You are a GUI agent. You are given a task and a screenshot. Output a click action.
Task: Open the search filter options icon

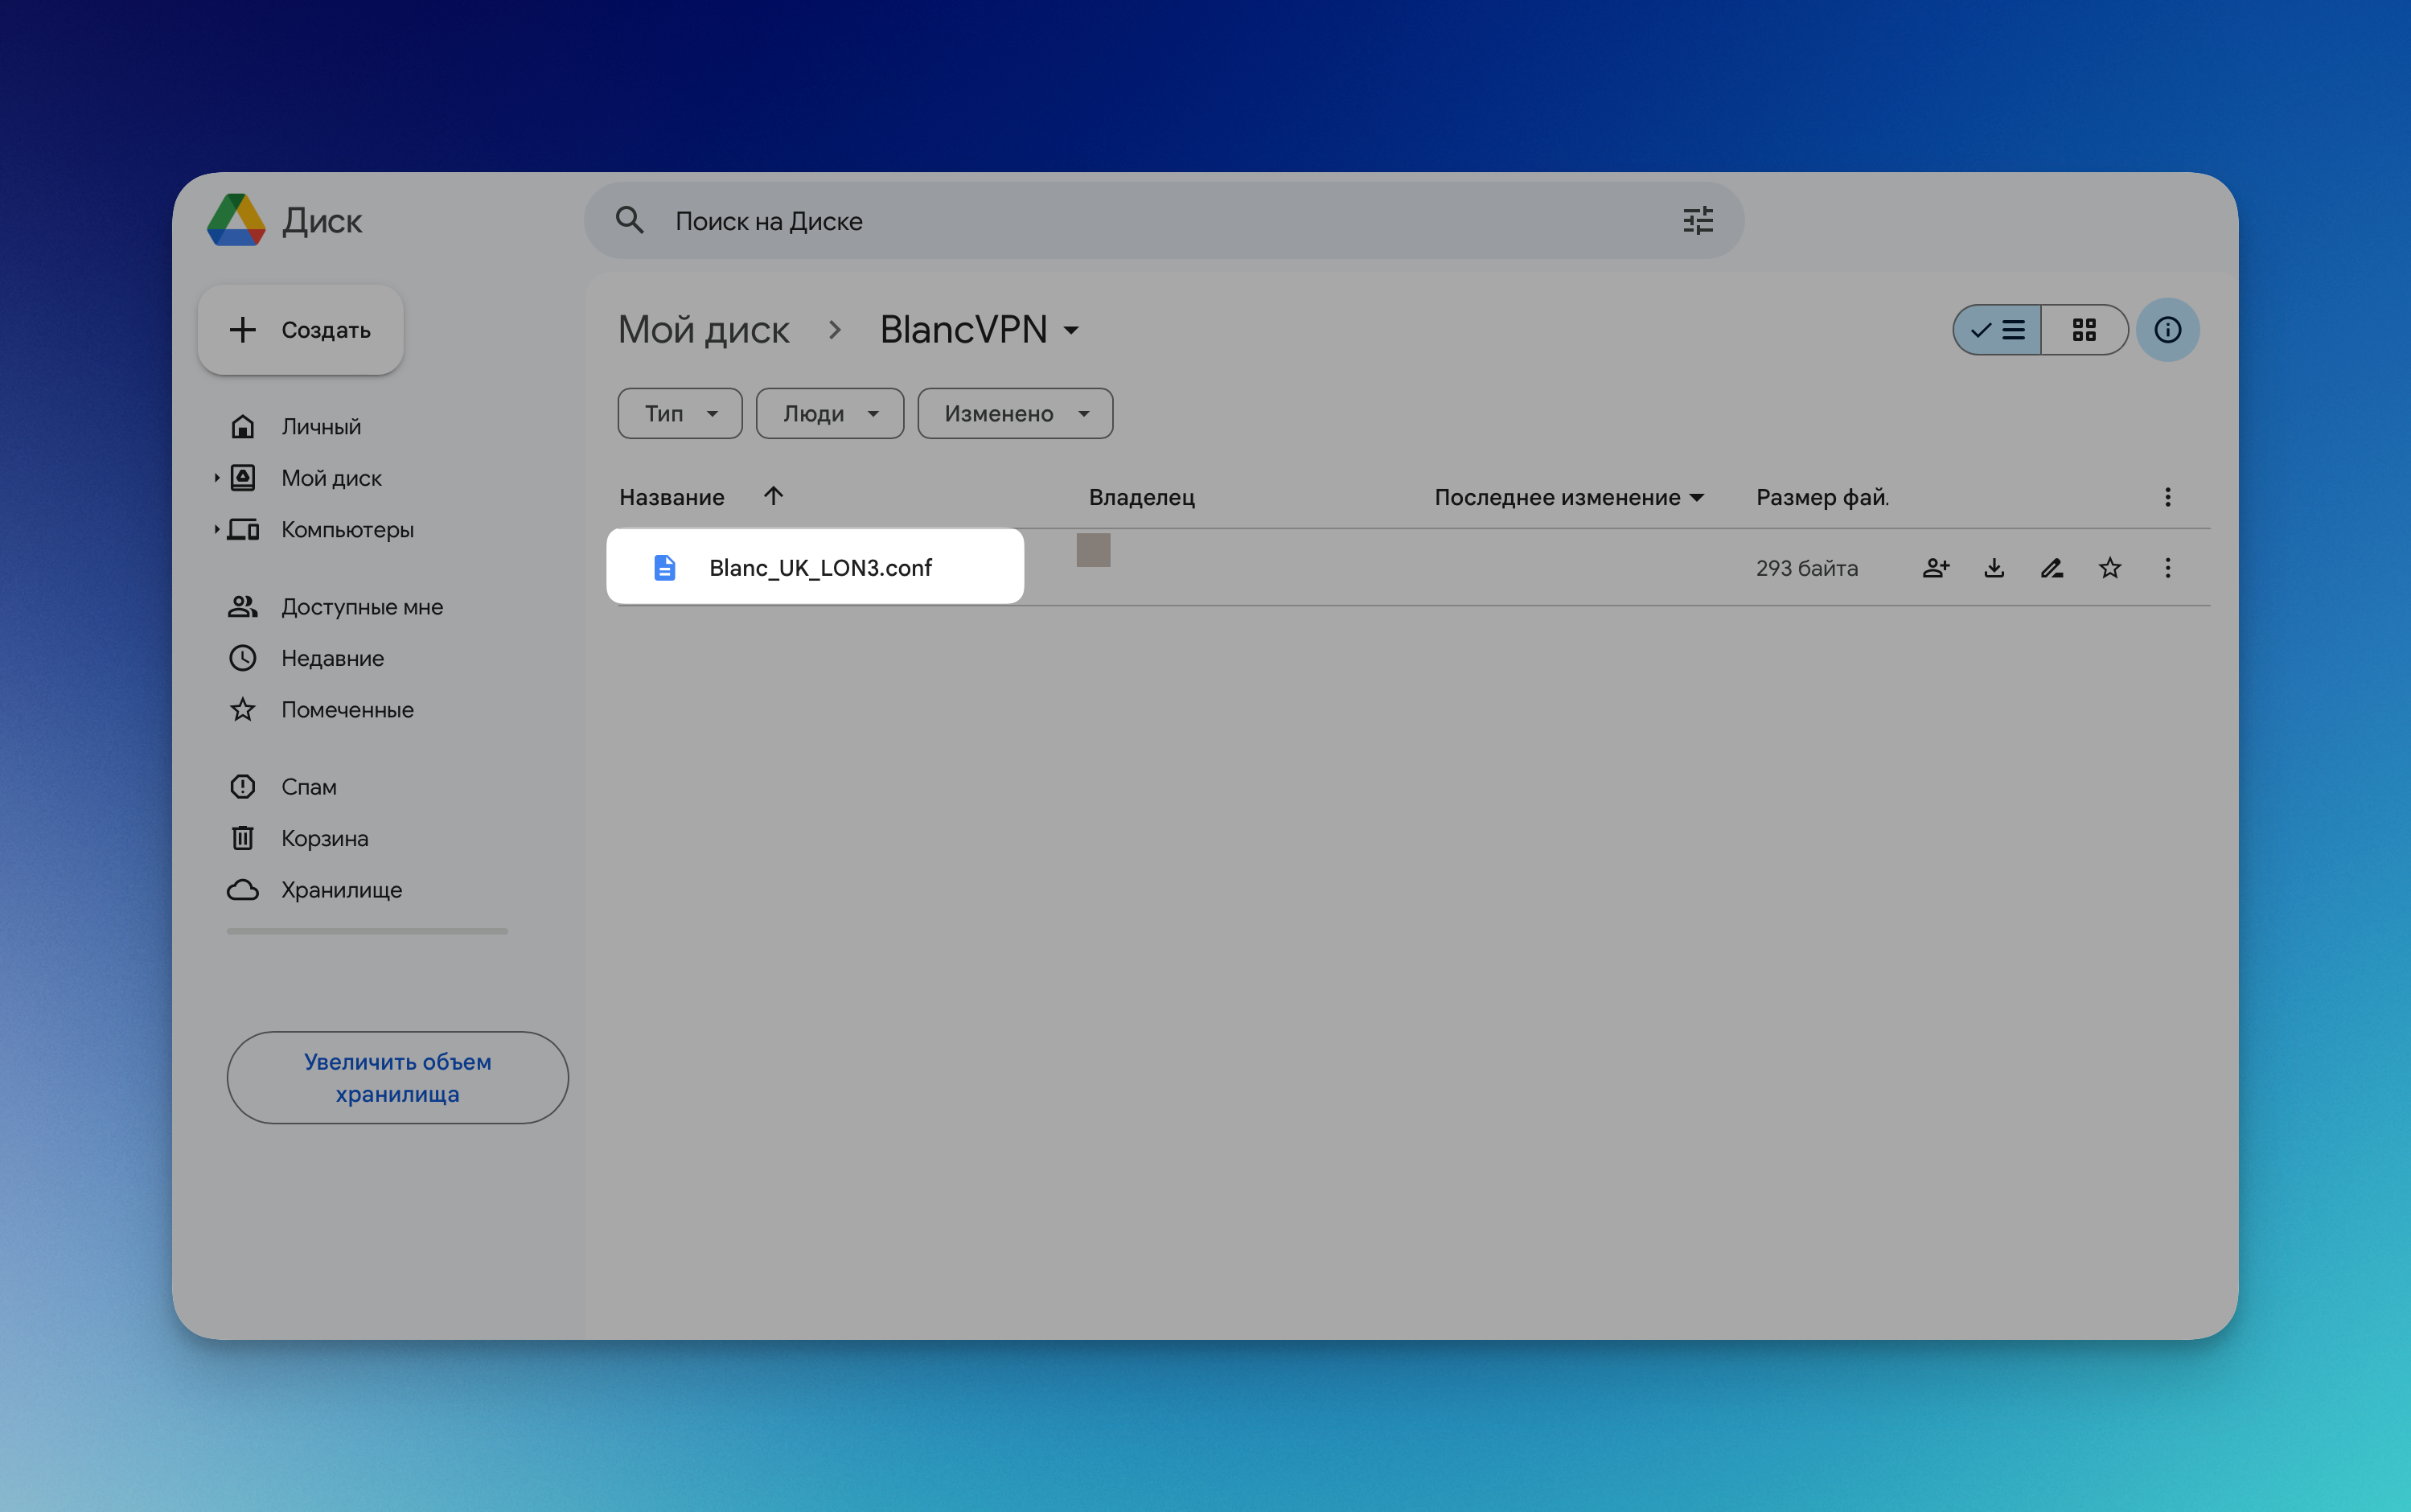pos(1698,221)
